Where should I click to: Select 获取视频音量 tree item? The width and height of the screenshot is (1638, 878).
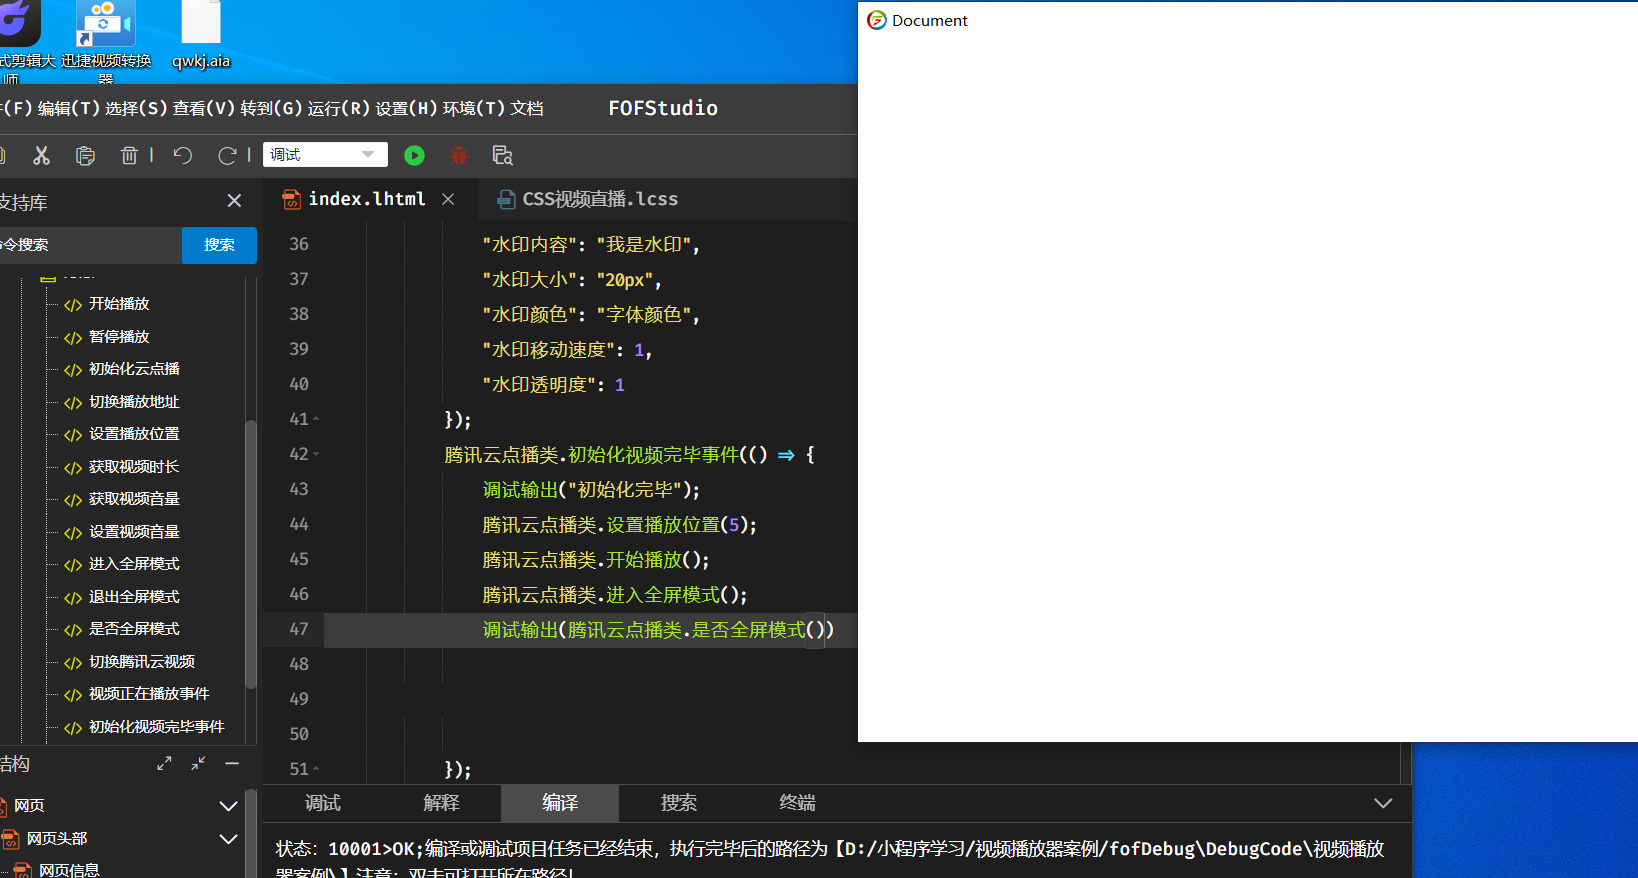[134, 499]
